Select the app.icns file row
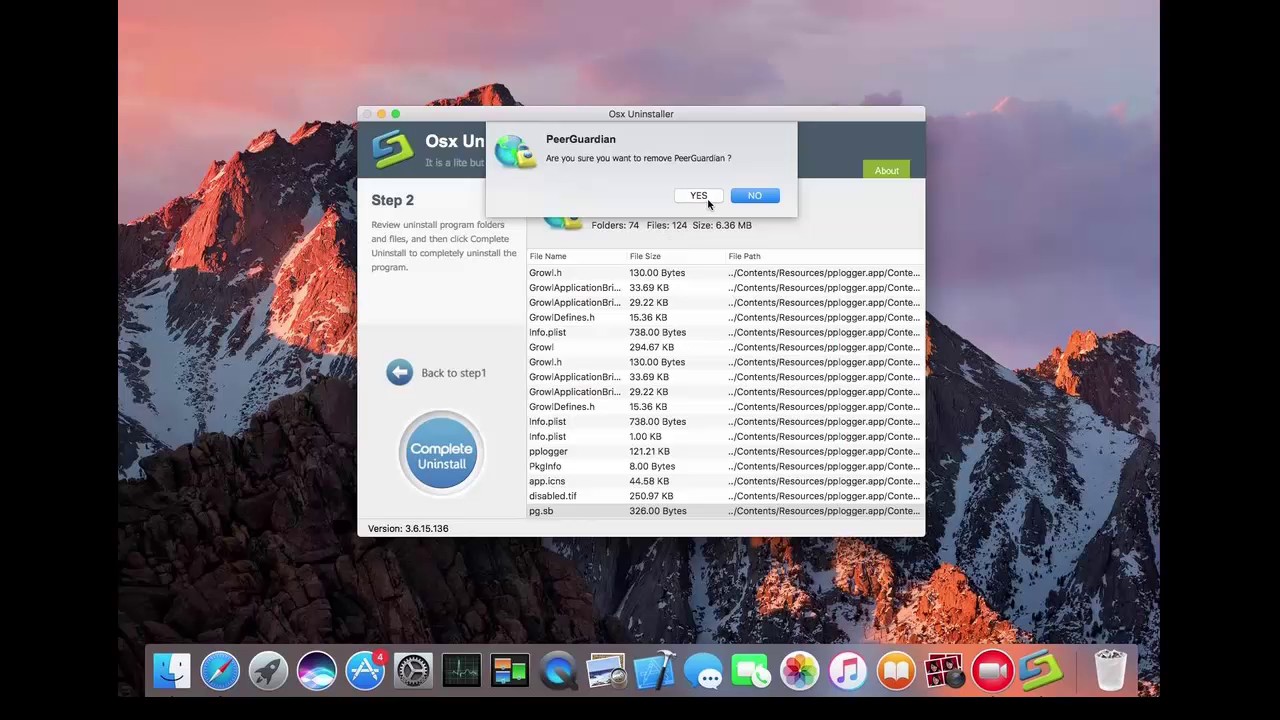This screenshot has height=720, width=1280. pyautogui.click(x=726, y=481)
